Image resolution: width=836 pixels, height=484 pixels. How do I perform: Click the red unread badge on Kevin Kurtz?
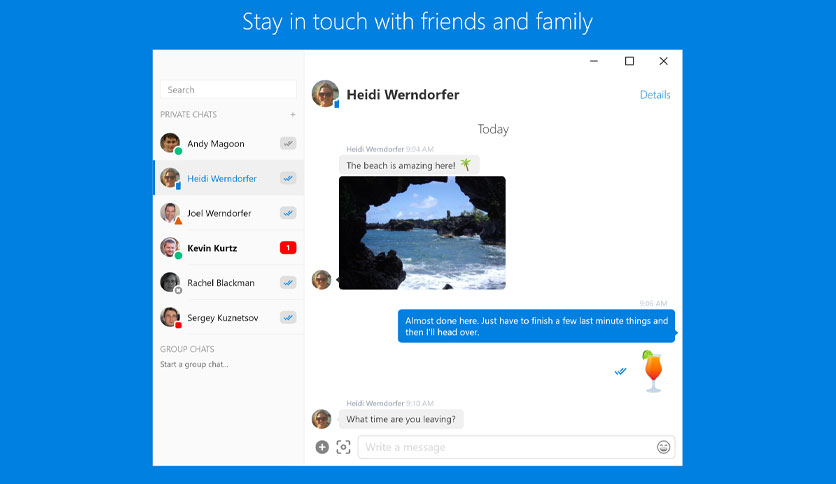coord(288,248)
